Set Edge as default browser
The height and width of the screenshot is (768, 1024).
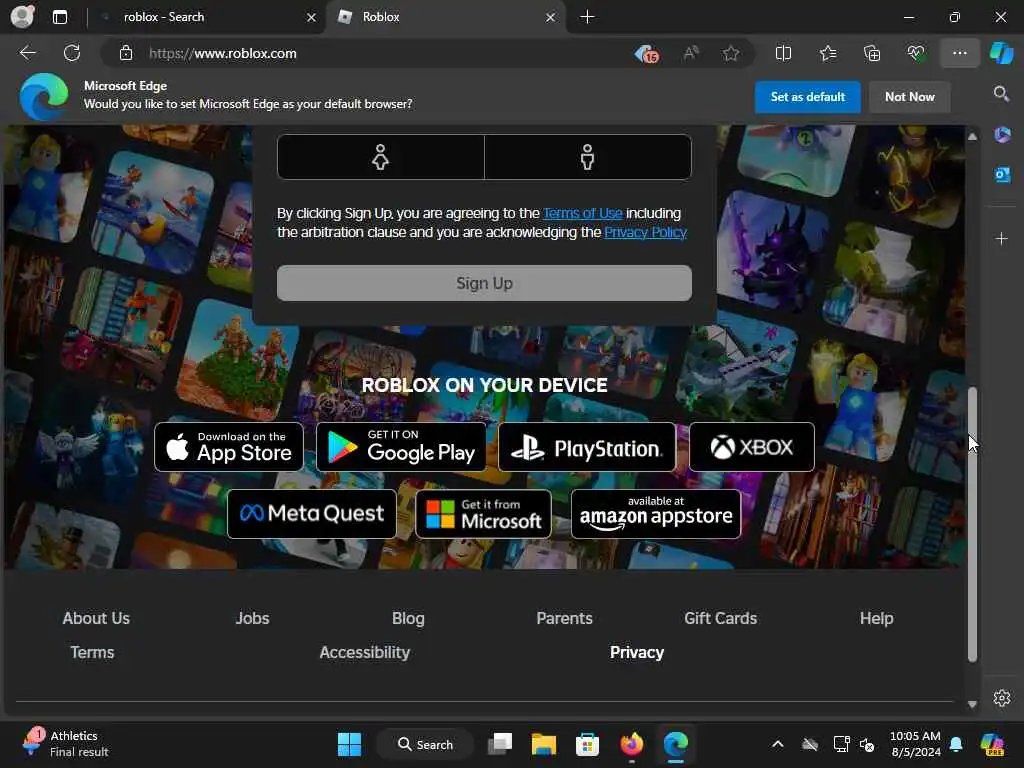(807, 97)
